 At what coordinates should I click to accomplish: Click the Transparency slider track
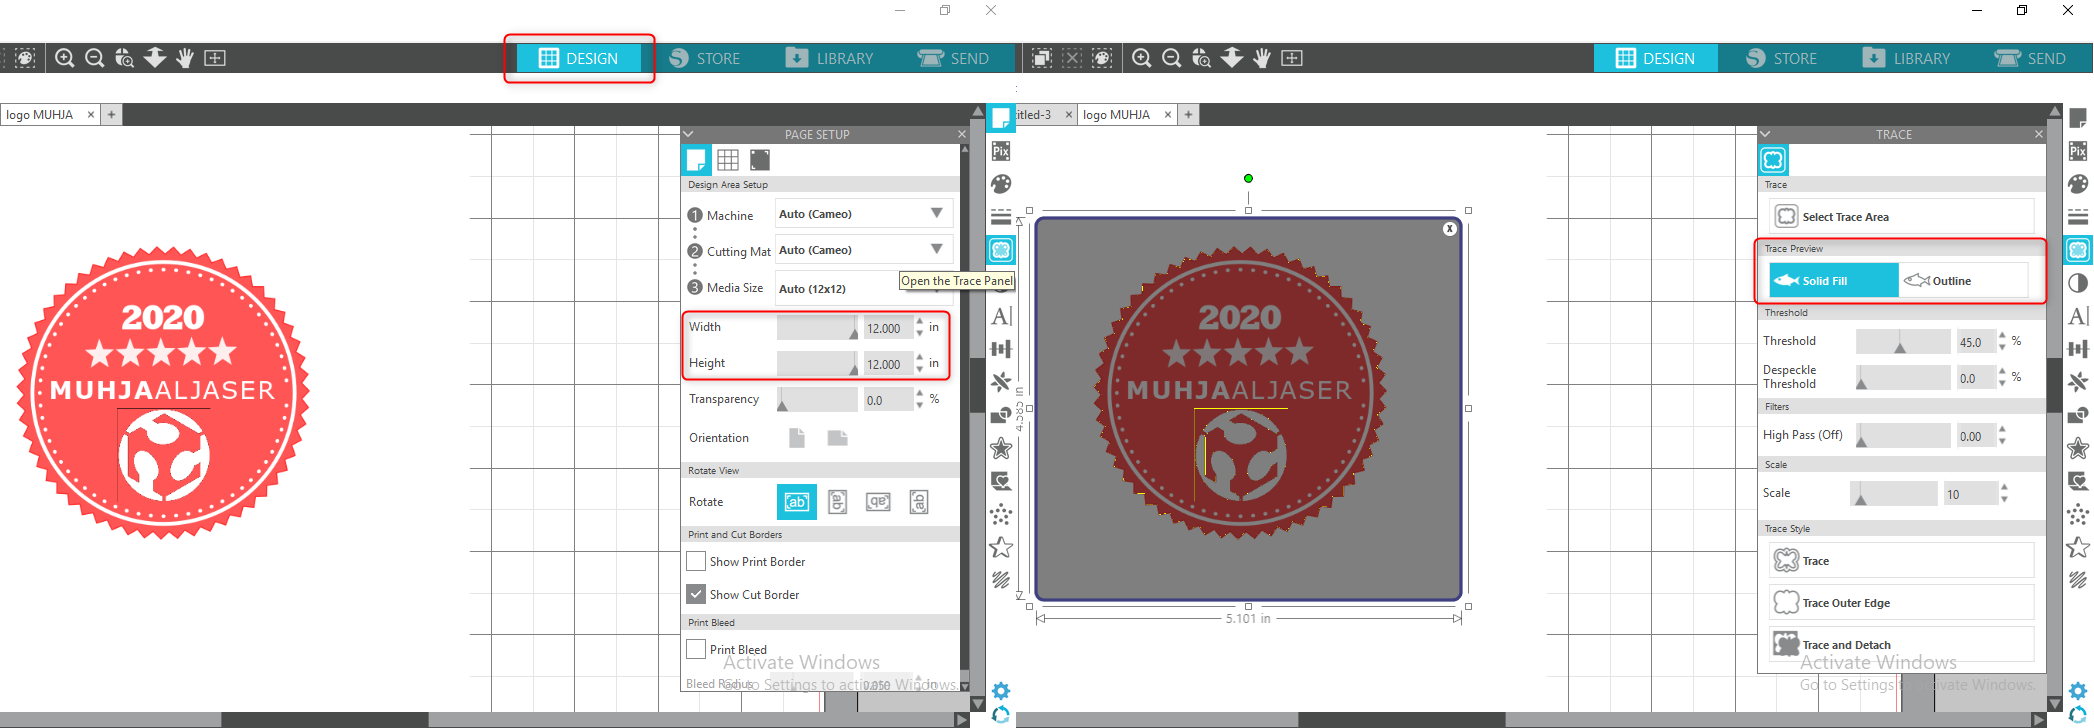coord(817,400)
